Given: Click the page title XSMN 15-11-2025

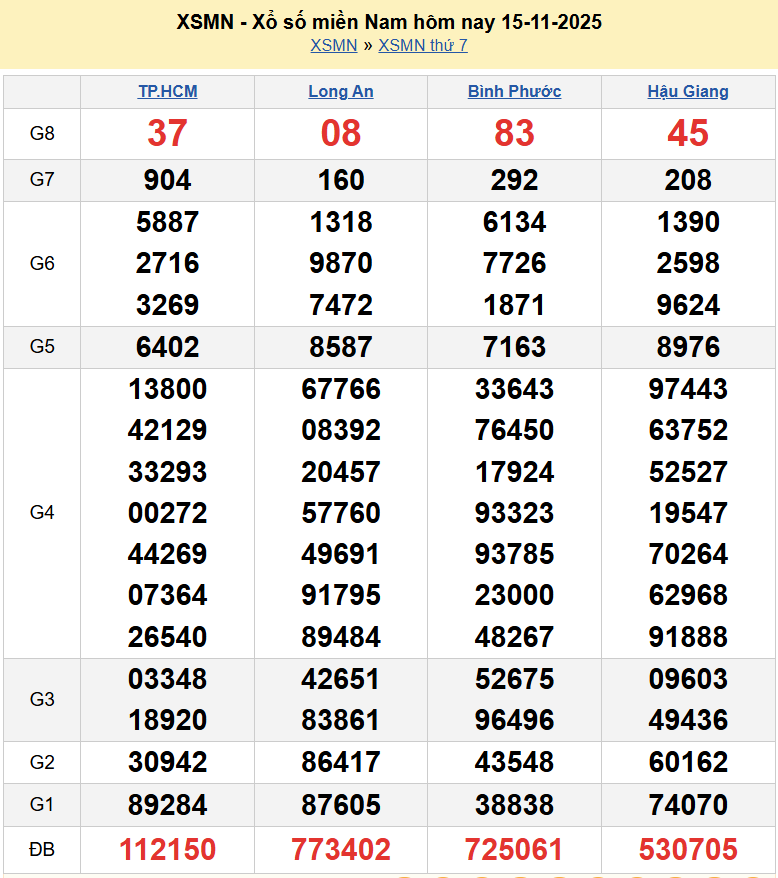Looking at the screenshot, I should pos(389,21).
